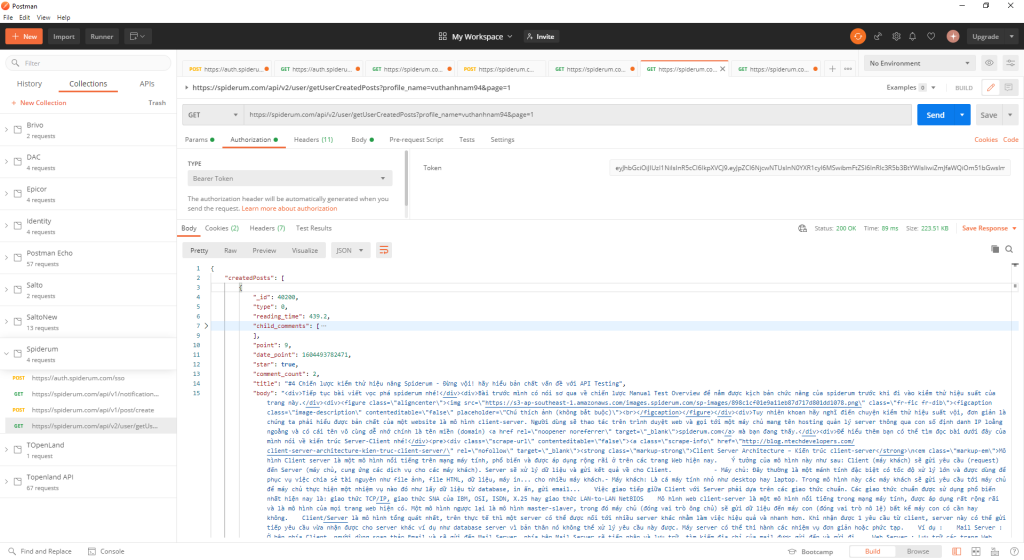Click the two pane layout icon
The height and width of the screenshot is (560, 1024).
pos(976,552)
